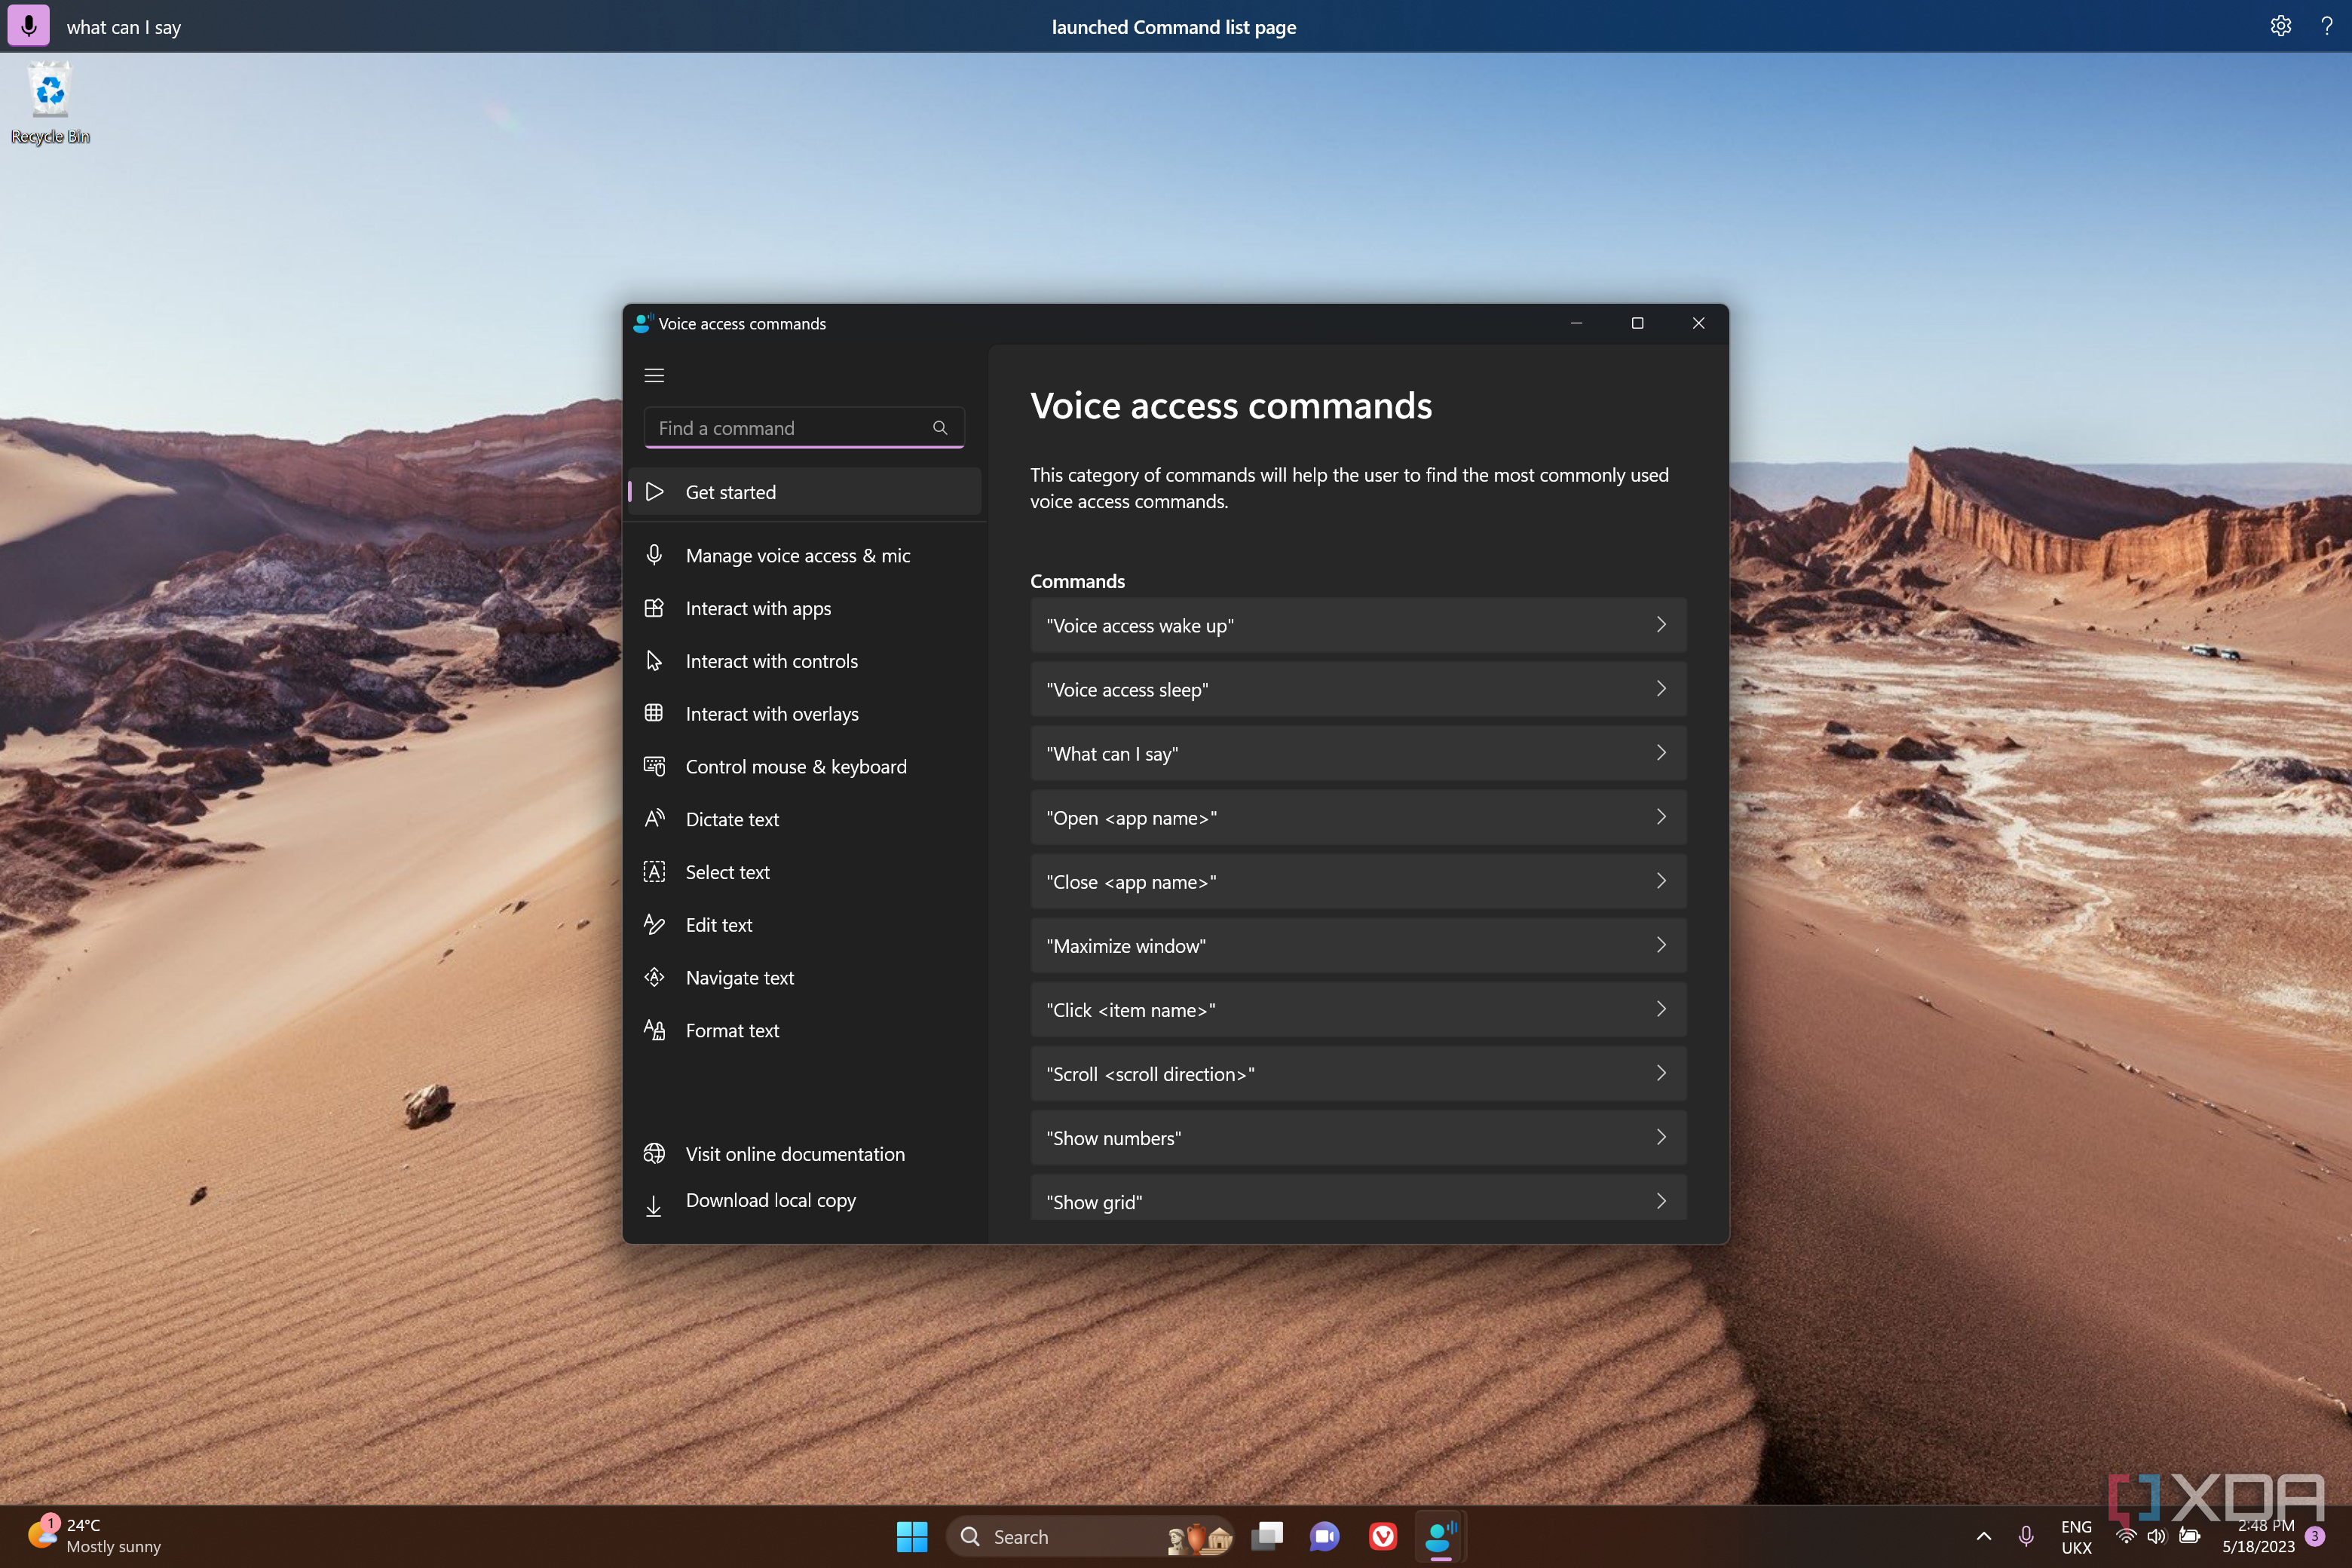Select the Control mouse & keyboard category icon
Image resolution: width=2352 pixels, height=1568 pixels.
click(654, 766)
